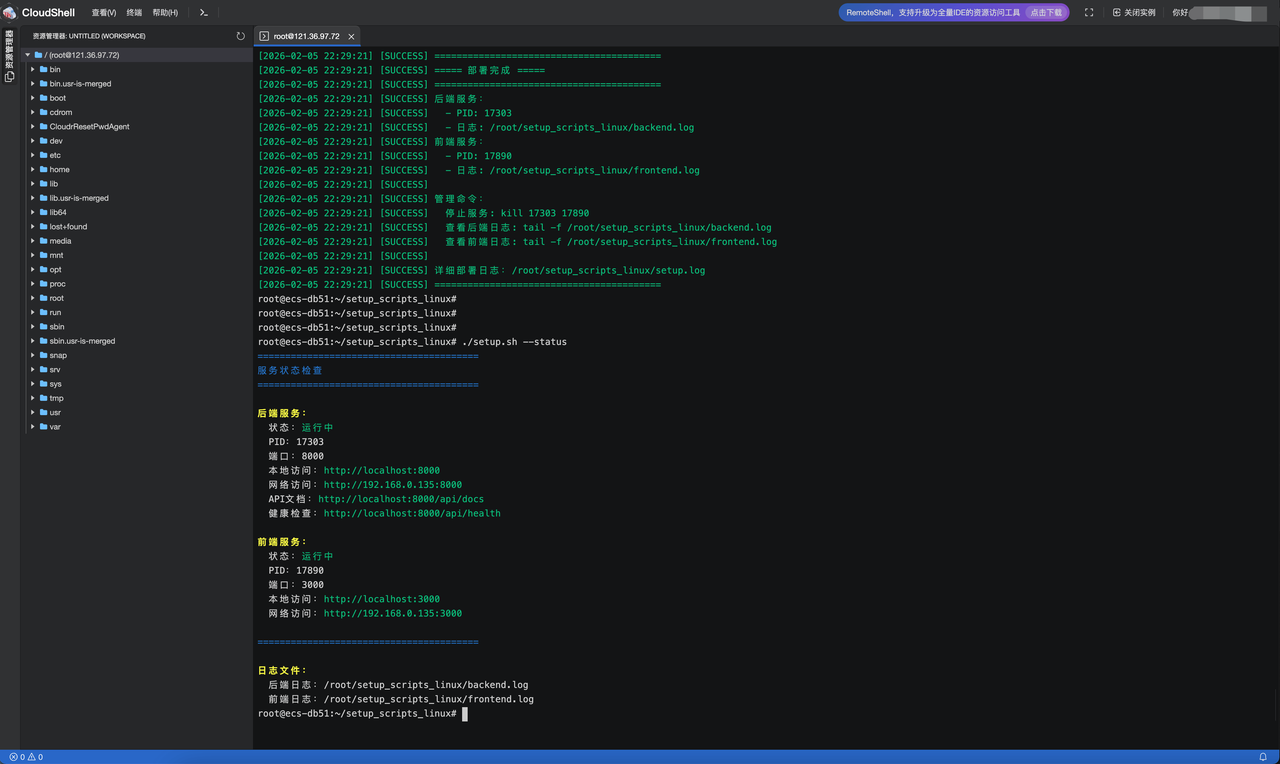Select the root@121.36.97.72 terminal tab
This screenshot has width=1280, height=764.
point(307,36)
